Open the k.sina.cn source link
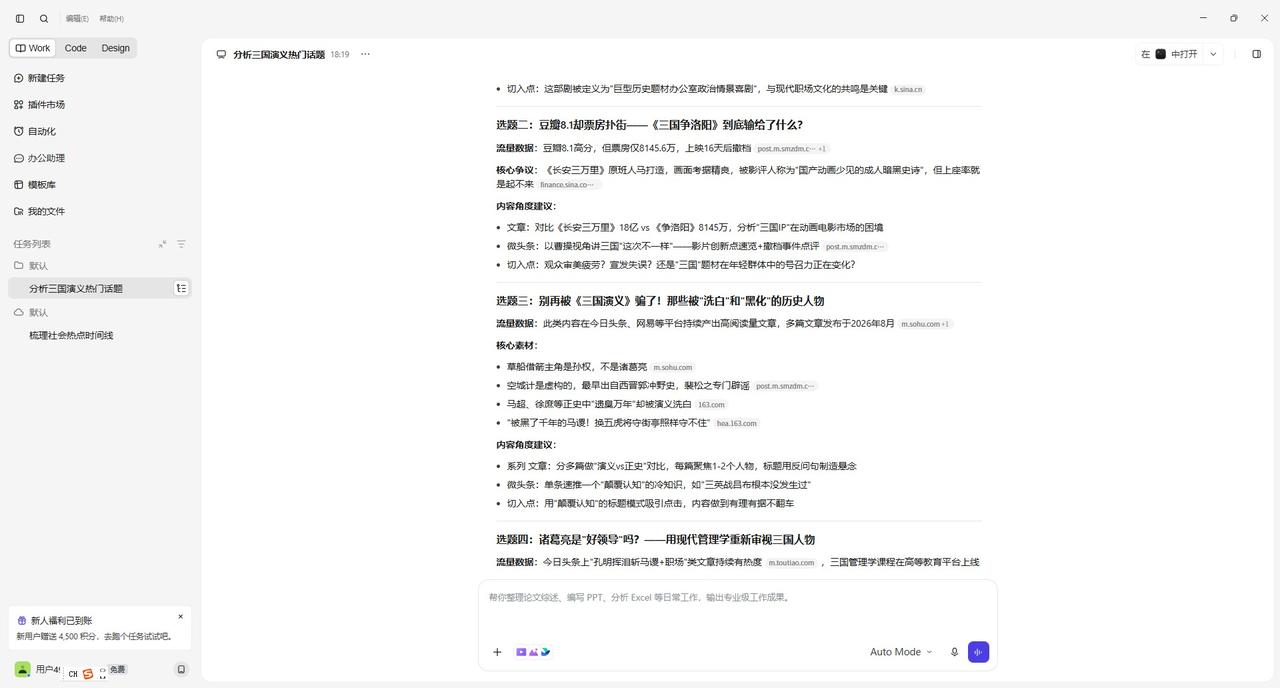This screenshot has height=688, width=1280. 908,89
